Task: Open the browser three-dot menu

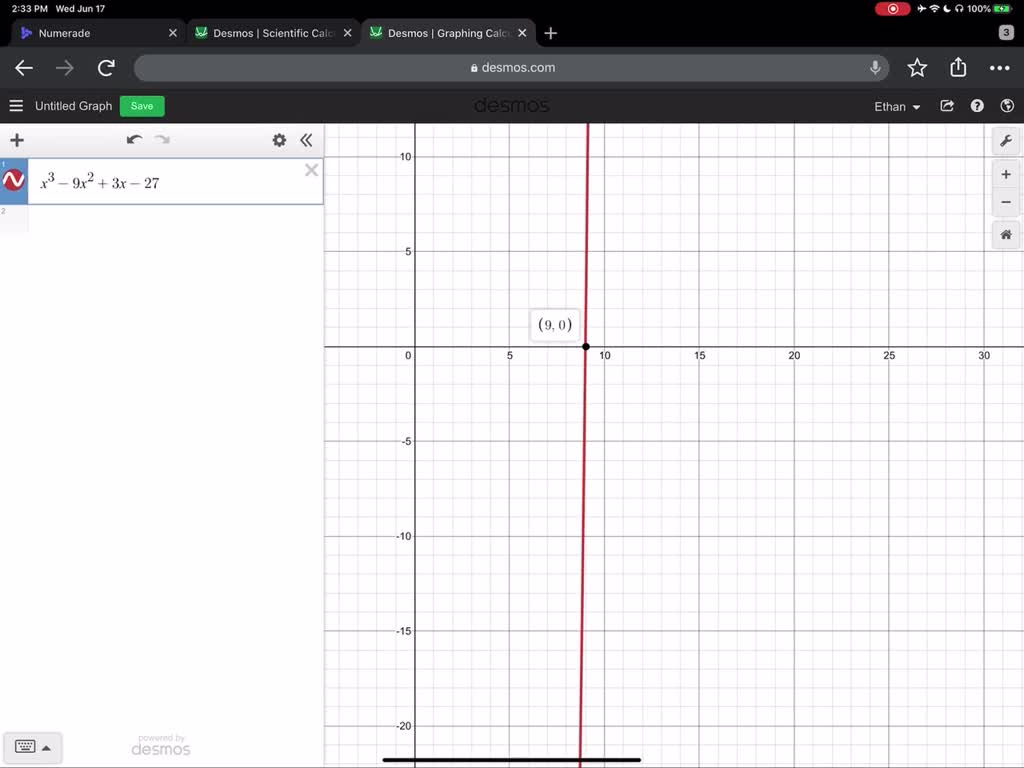Action: tap(999, 67)
